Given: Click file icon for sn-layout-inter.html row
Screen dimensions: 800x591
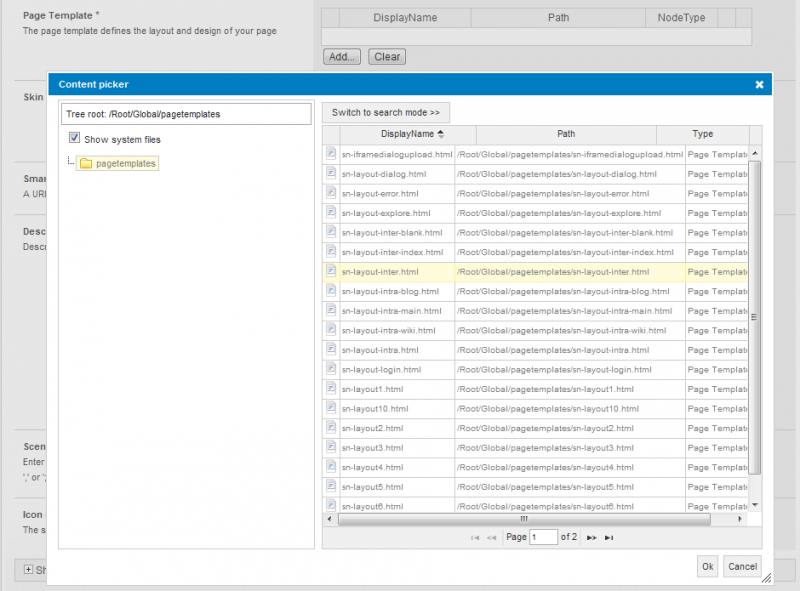Looking at the screenshot, I should pos(331,270).
